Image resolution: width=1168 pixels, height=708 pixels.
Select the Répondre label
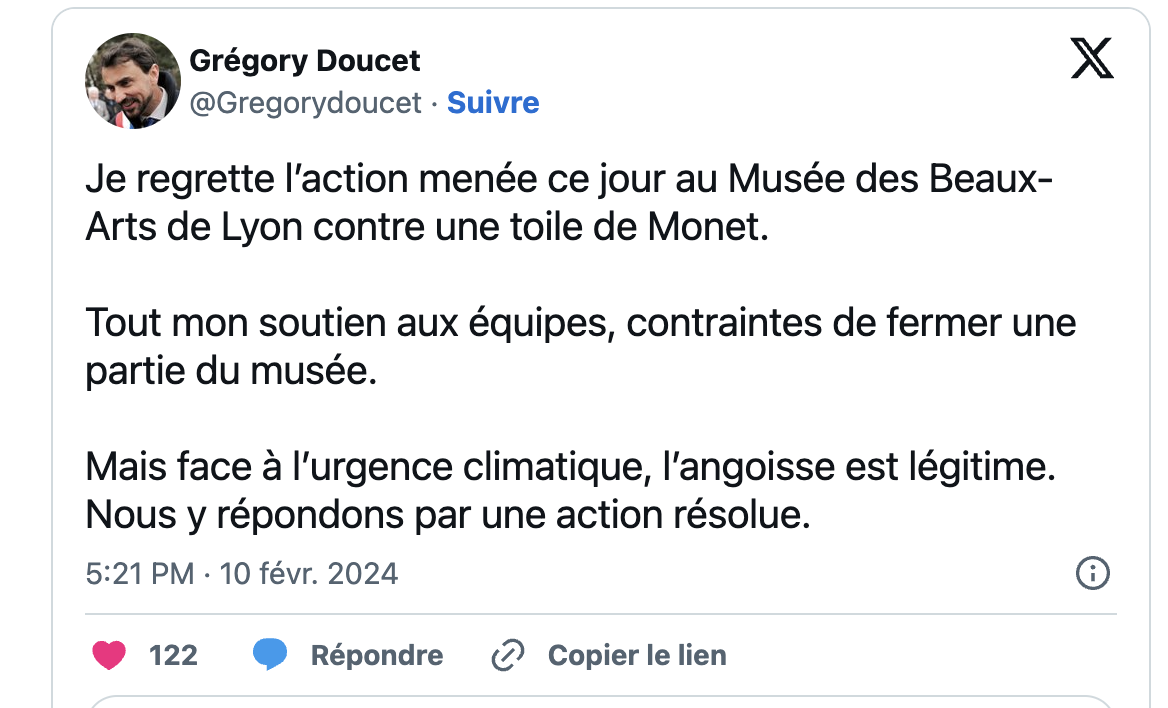[377, 655]
